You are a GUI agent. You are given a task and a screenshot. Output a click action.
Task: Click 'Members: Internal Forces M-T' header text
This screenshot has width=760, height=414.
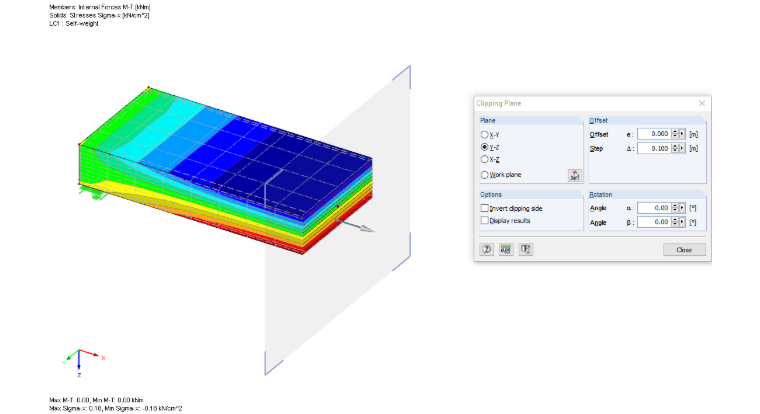(99, 7)
